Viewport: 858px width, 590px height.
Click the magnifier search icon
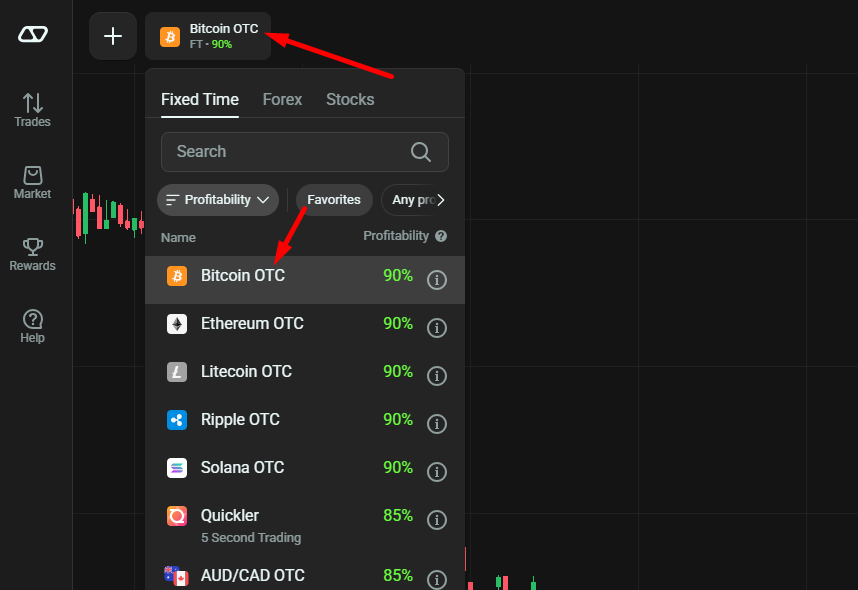(421, 152)
